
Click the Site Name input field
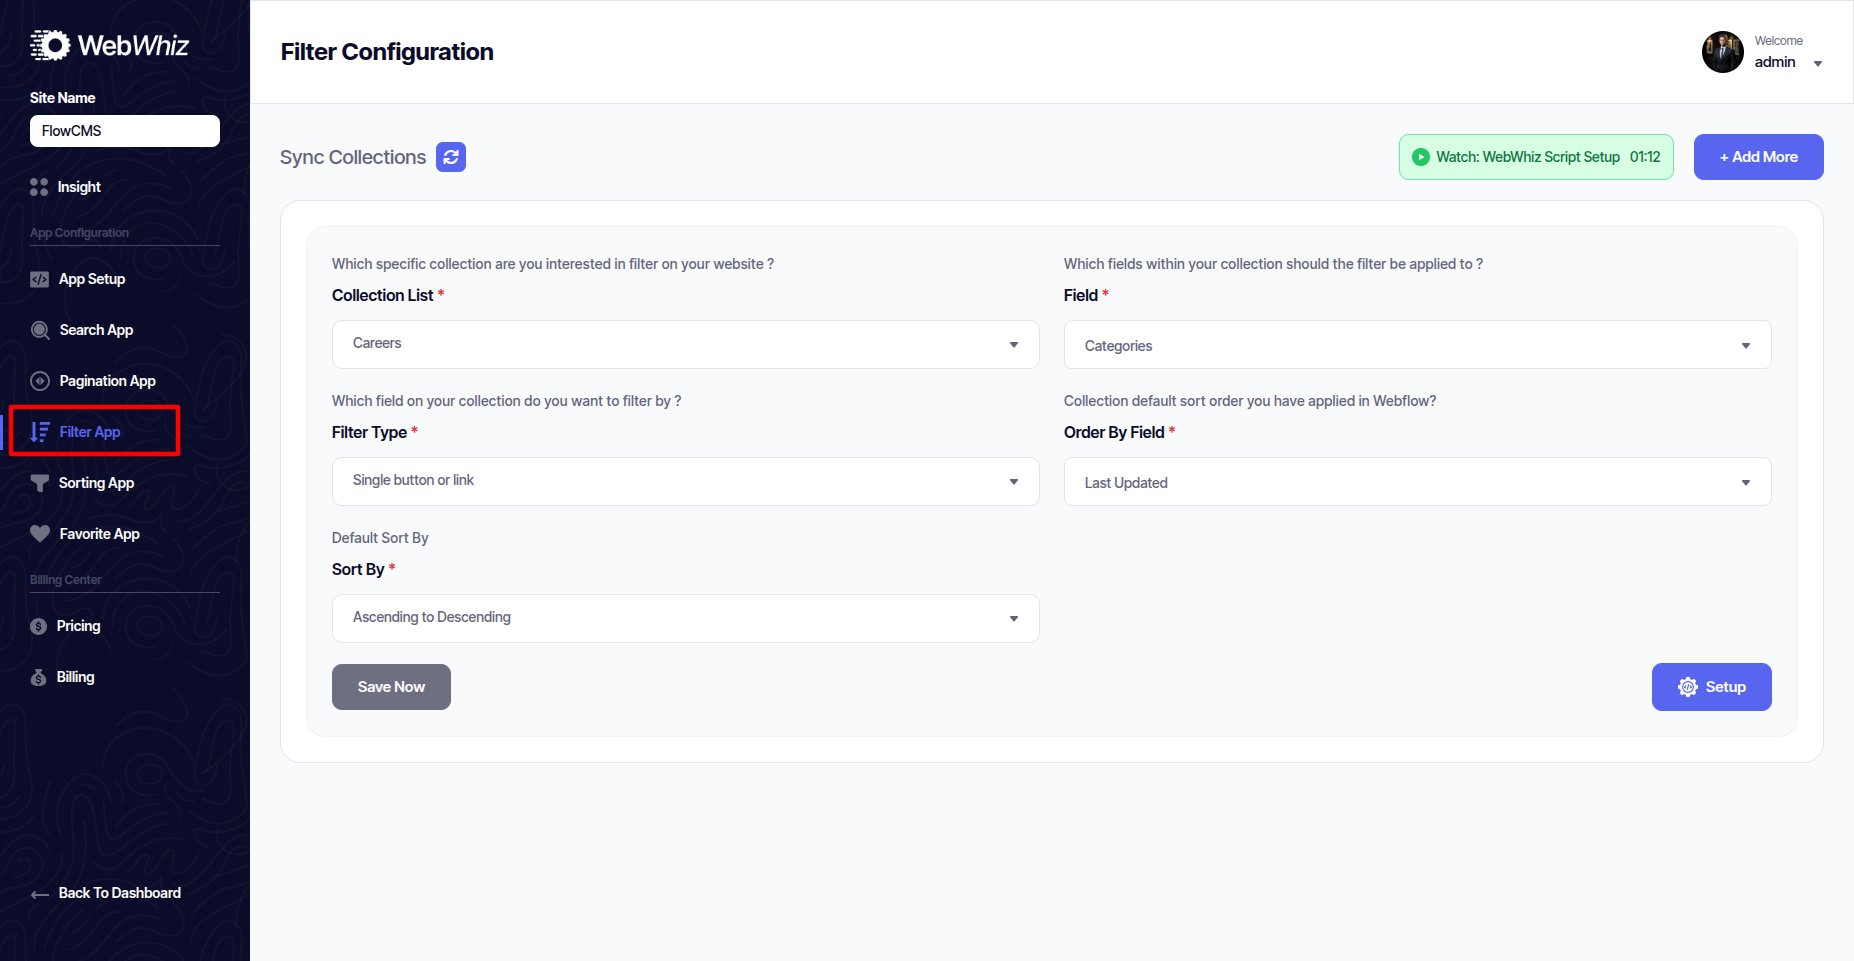[125, 131]
